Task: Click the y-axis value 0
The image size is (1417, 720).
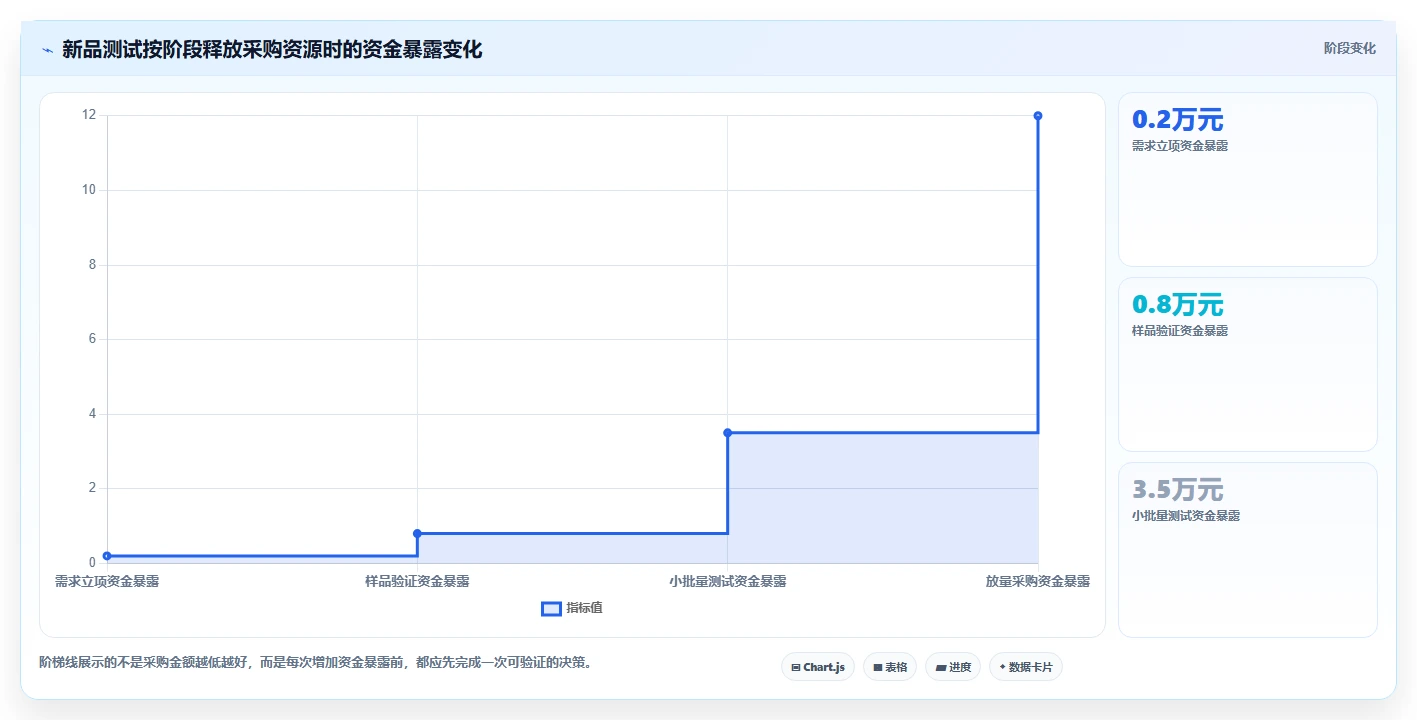Action: click(93, 563)
